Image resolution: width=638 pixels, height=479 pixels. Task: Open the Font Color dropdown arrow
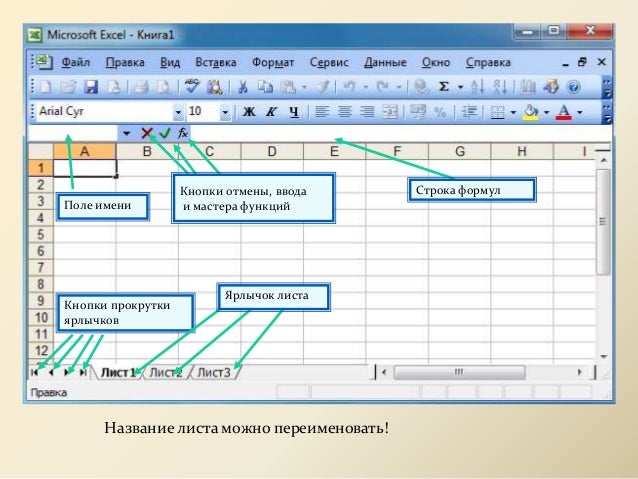[580, 112]
